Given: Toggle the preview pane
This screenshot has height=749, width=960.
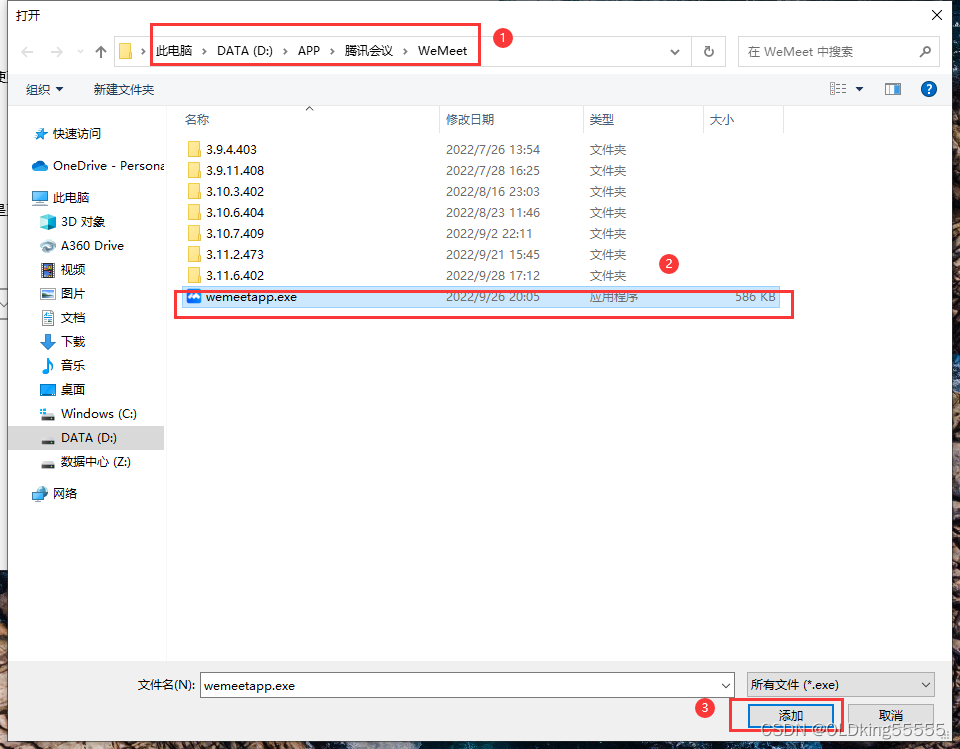Looking at the screenshot, I should coord(893,89).
